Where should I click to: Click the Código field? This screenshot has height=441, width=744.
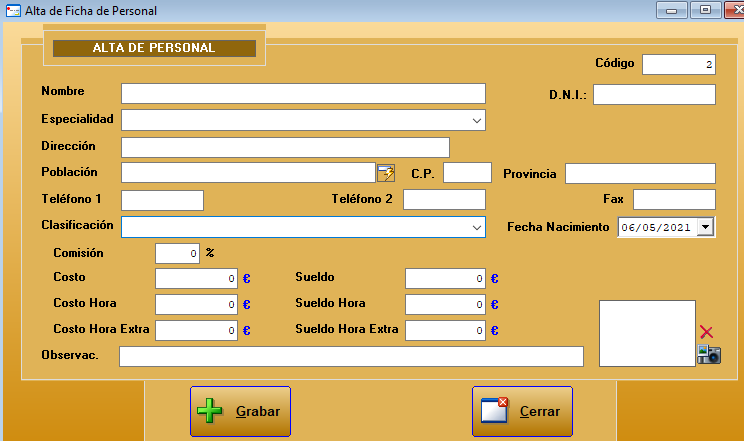click(679, 64)
